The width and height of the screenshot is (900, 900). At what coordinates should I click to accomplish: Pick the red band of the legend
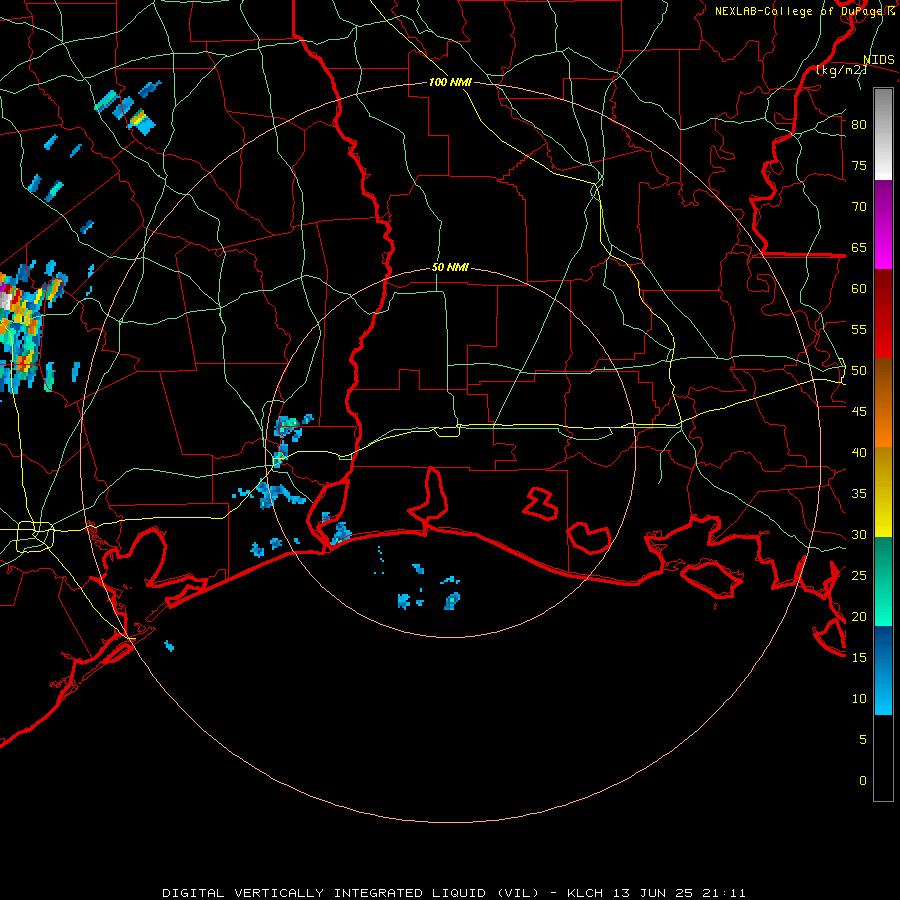[883, 314]
